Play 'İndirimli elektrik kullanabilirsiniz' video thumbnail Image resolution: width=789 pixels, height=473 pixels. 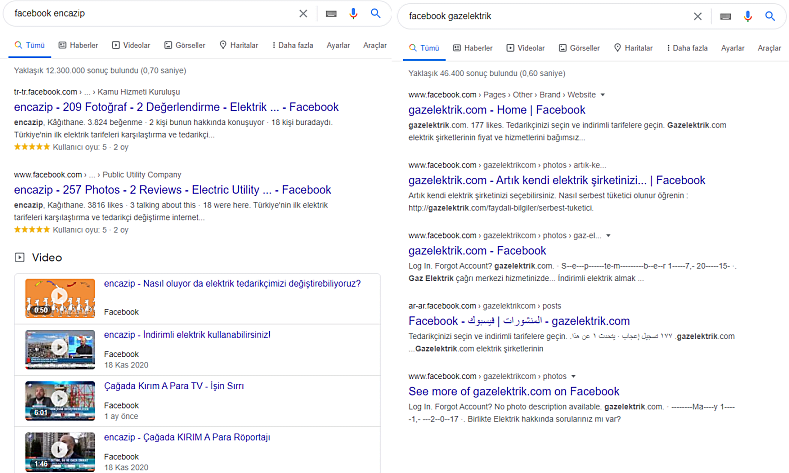tap(60, 349)
